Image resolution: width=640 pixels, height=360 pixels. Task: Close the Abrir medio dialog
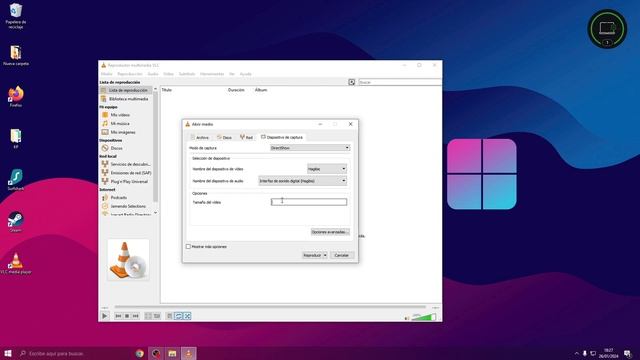click(351, 124)
